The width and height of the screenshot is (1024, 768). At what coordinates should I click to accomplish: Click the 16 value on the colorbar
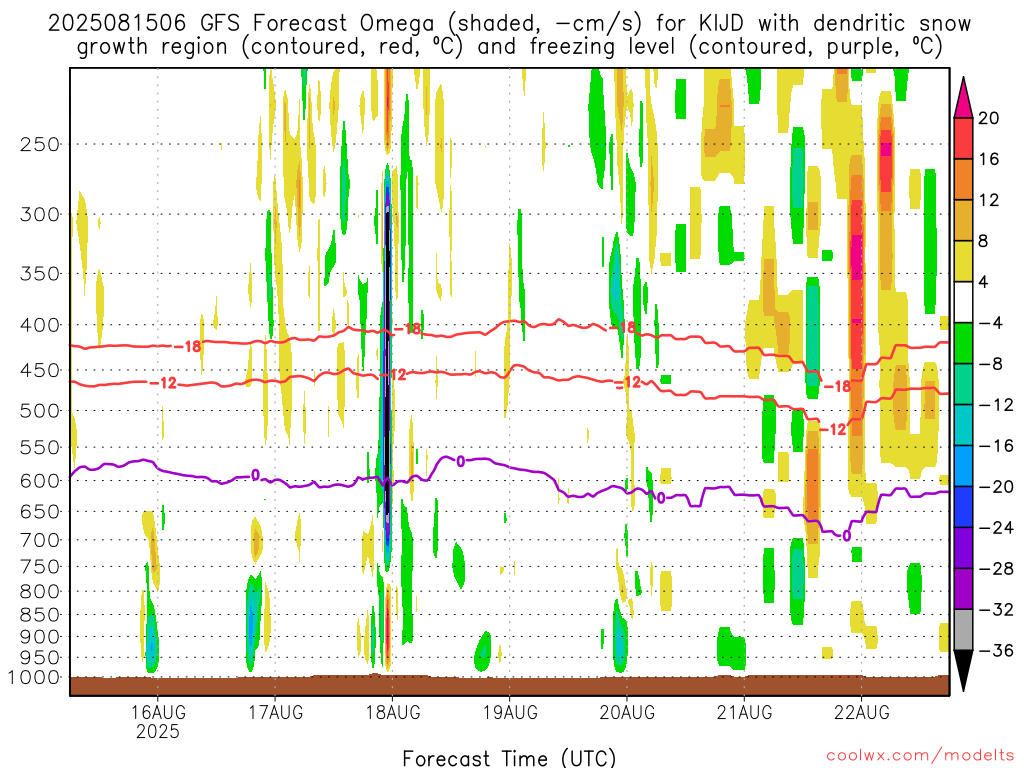pos(989,159)
